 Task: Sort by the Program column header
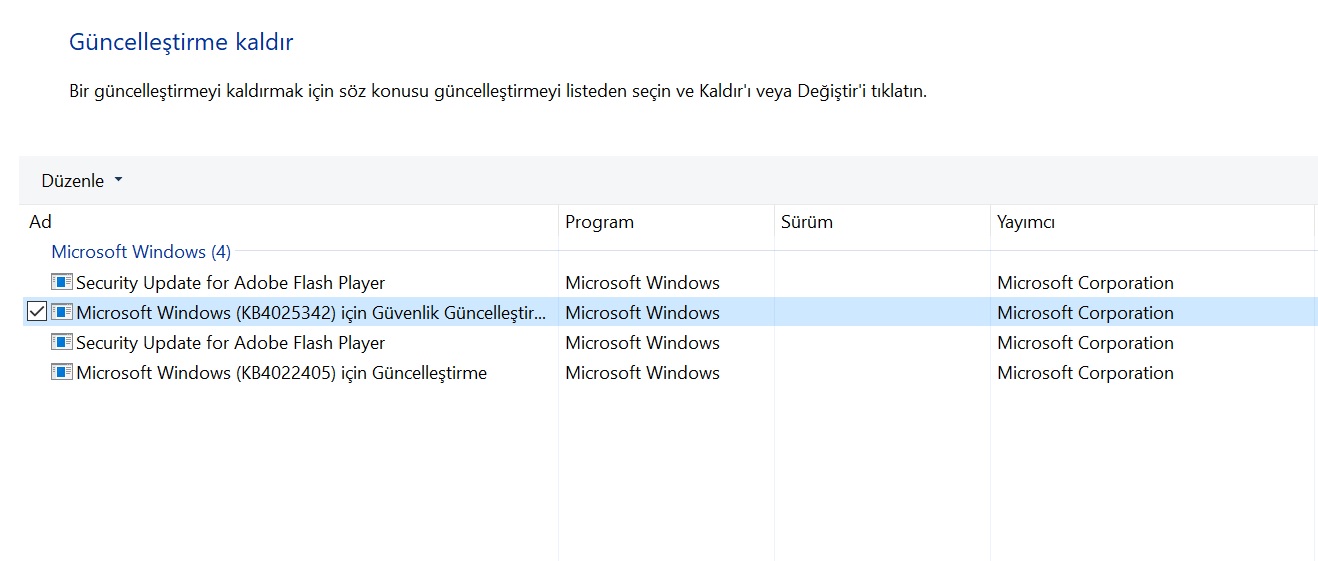click(x=599, y=222)
